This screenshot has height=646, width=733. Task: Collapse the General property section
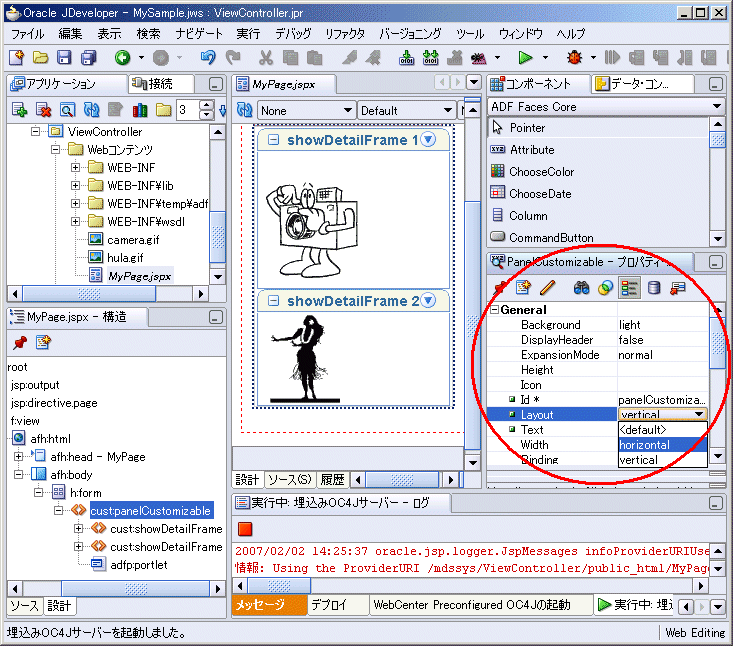click(494, 309)
